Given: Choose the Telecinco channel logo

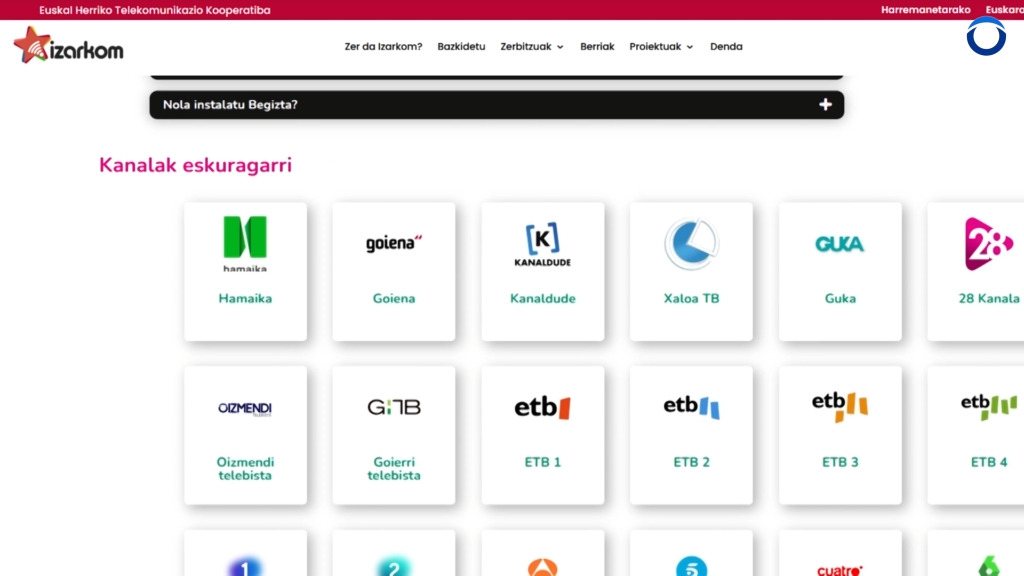Looking at the screenshot, I should [x=691, y=566].
